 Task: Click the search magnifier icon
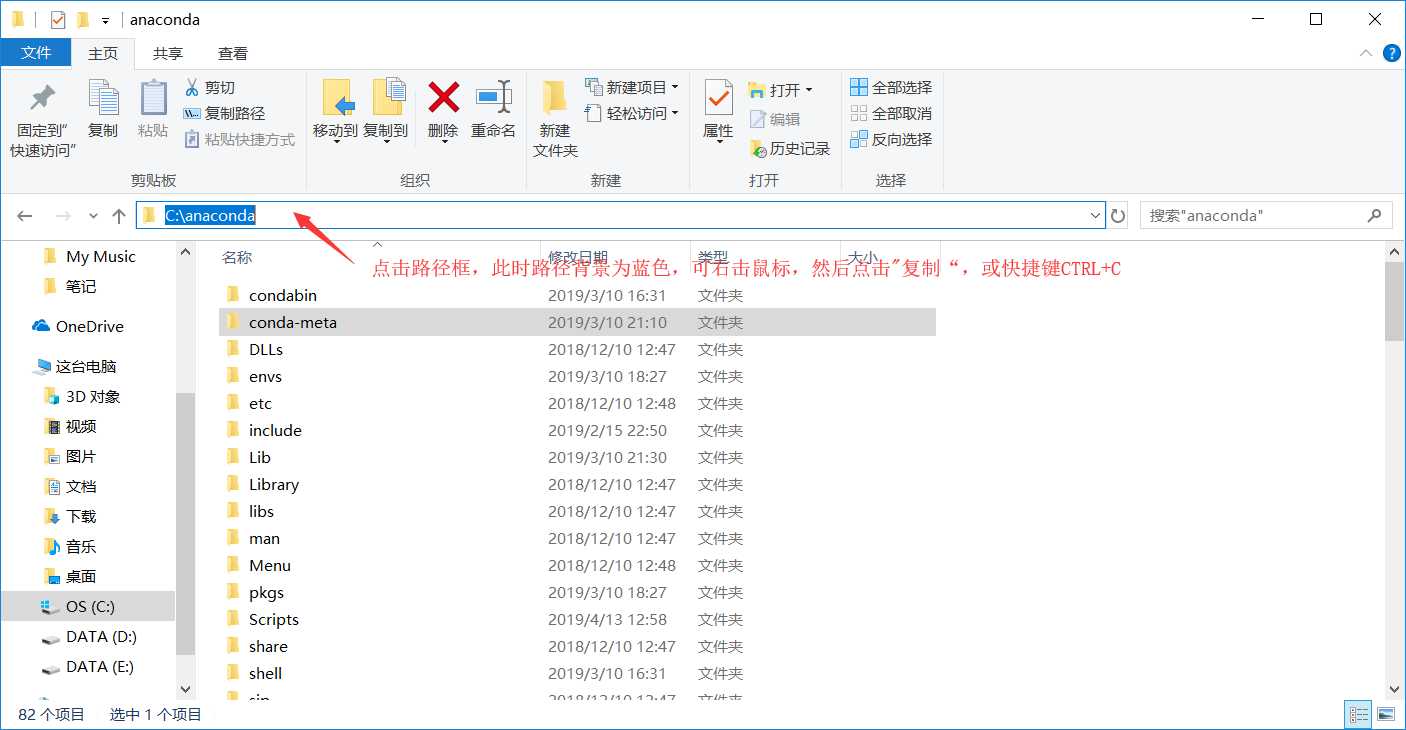click(x=1375, y=215)
